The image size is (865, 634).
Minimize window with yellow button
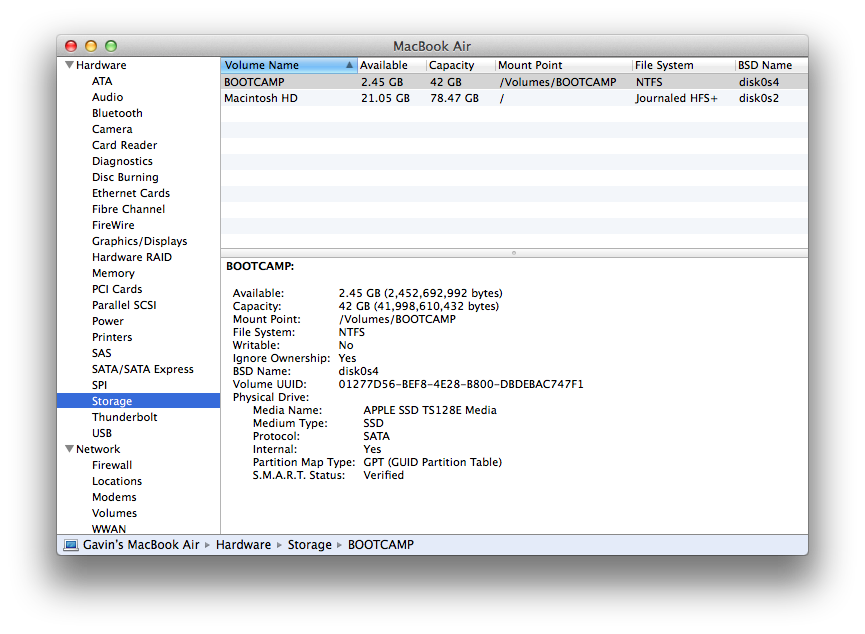tap(91, 46)
